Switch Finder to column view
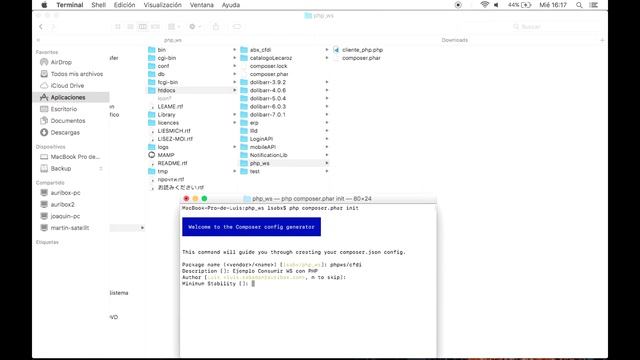 pyautogui.click(x=142, y=27)
